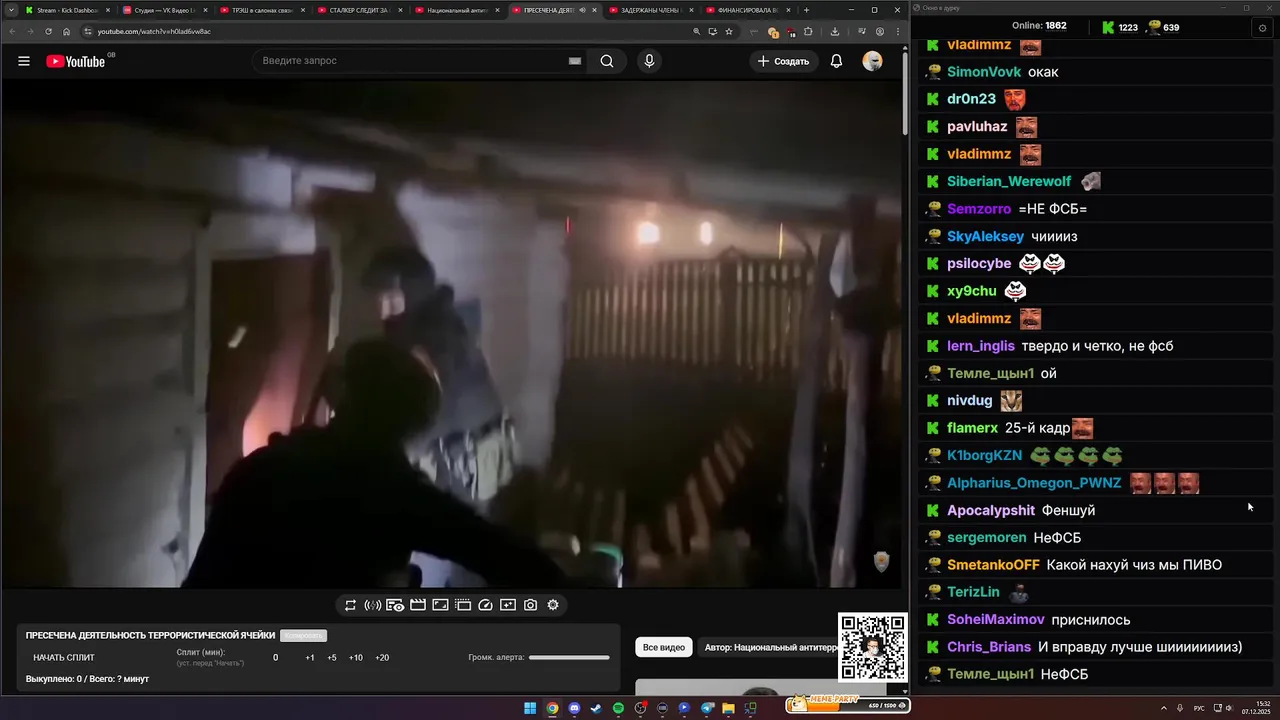
Task: Click username Siberian_Werewolf in chat
Action: tap(1009, 181)
